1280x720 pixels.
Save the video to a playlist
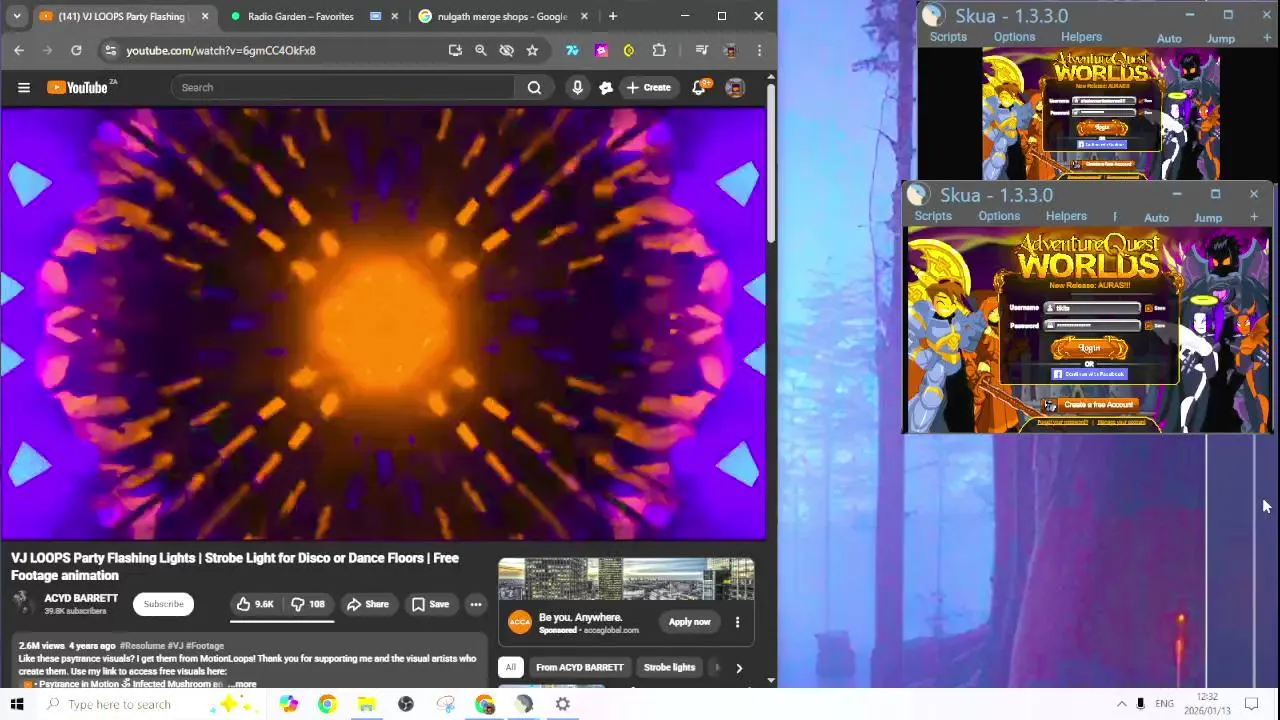click(x=430, y=604)
